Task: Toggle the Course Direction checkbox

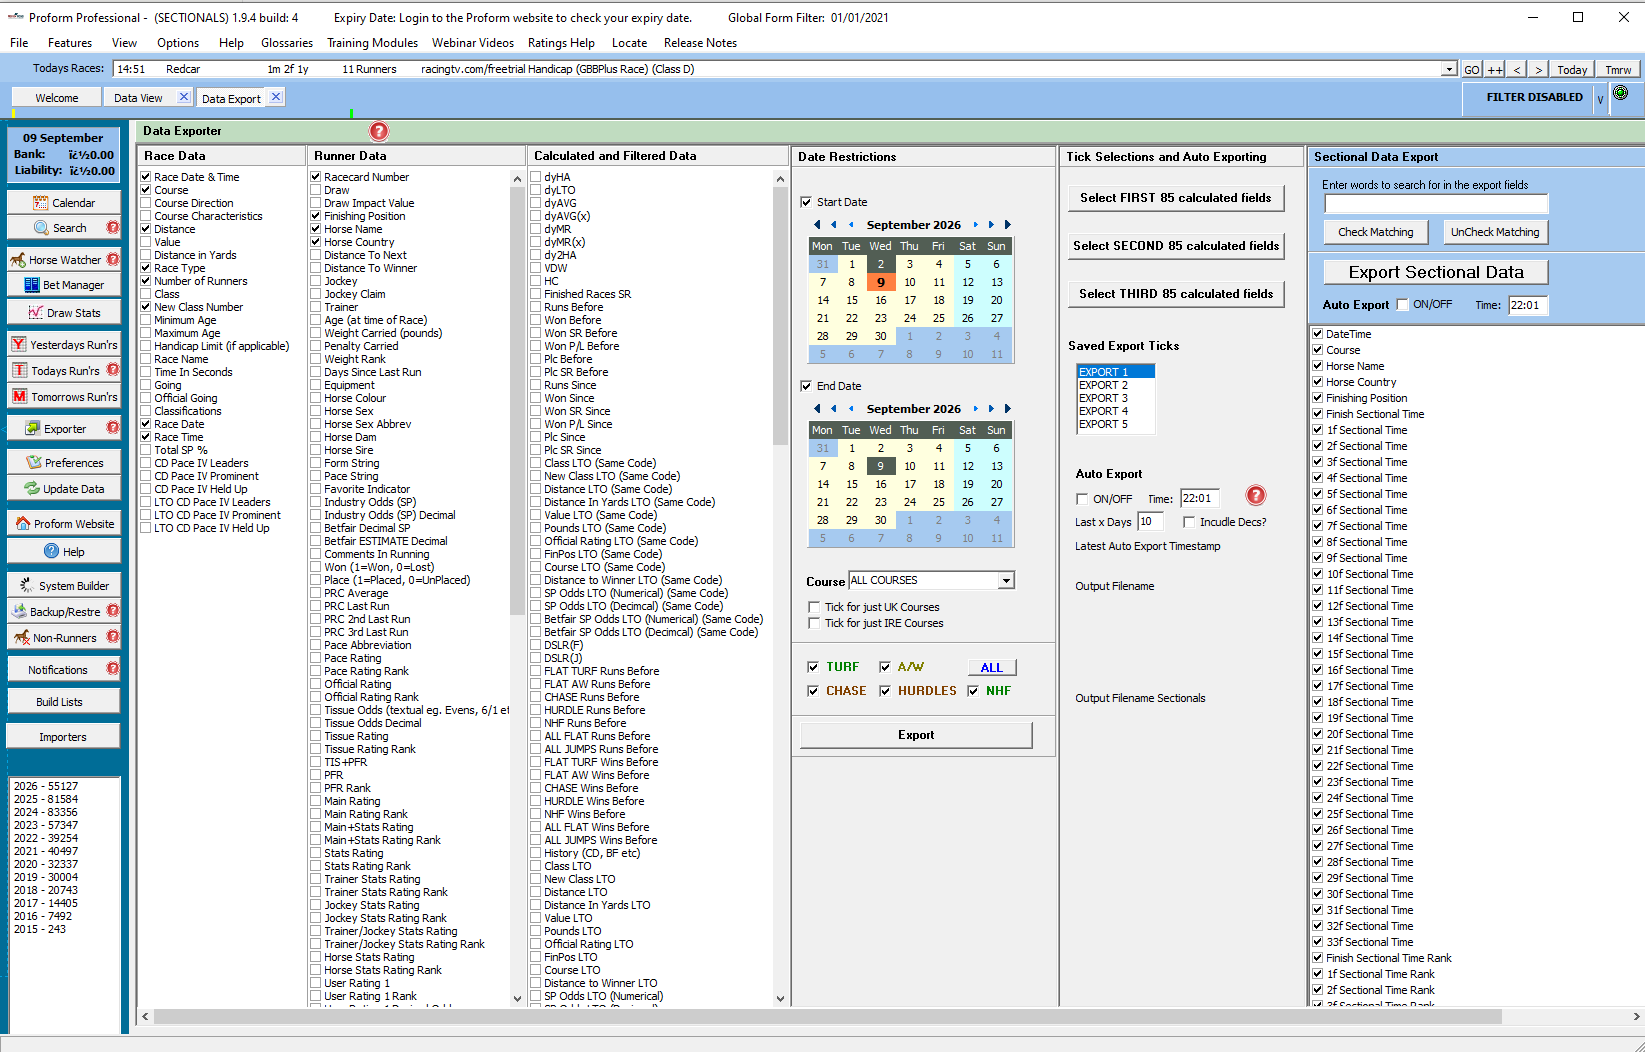Action: 146,203
